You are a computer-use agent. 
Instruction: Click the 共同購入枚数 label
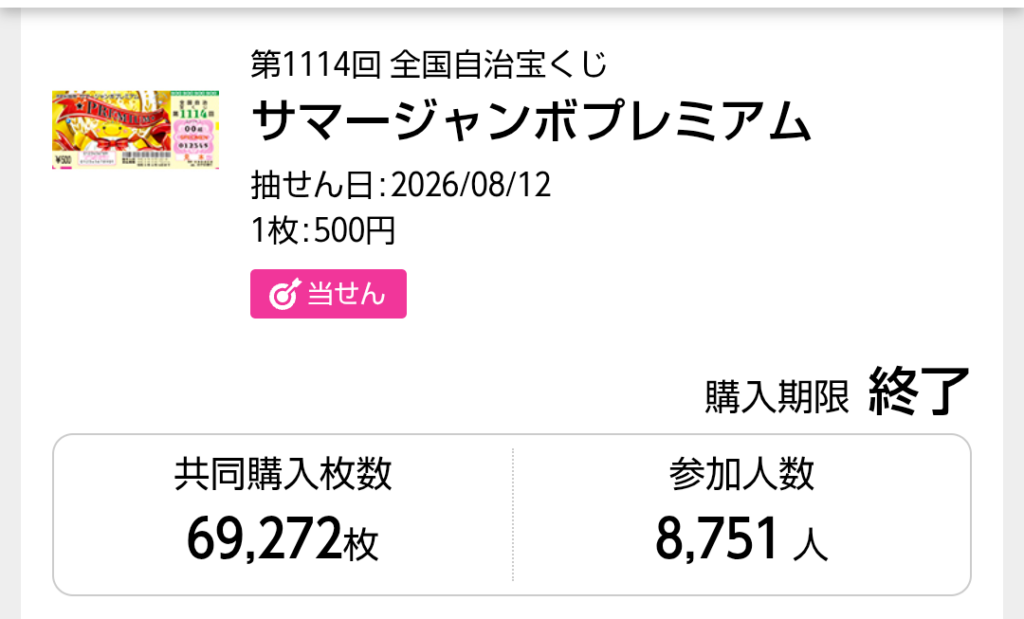[x=283, y=474]
